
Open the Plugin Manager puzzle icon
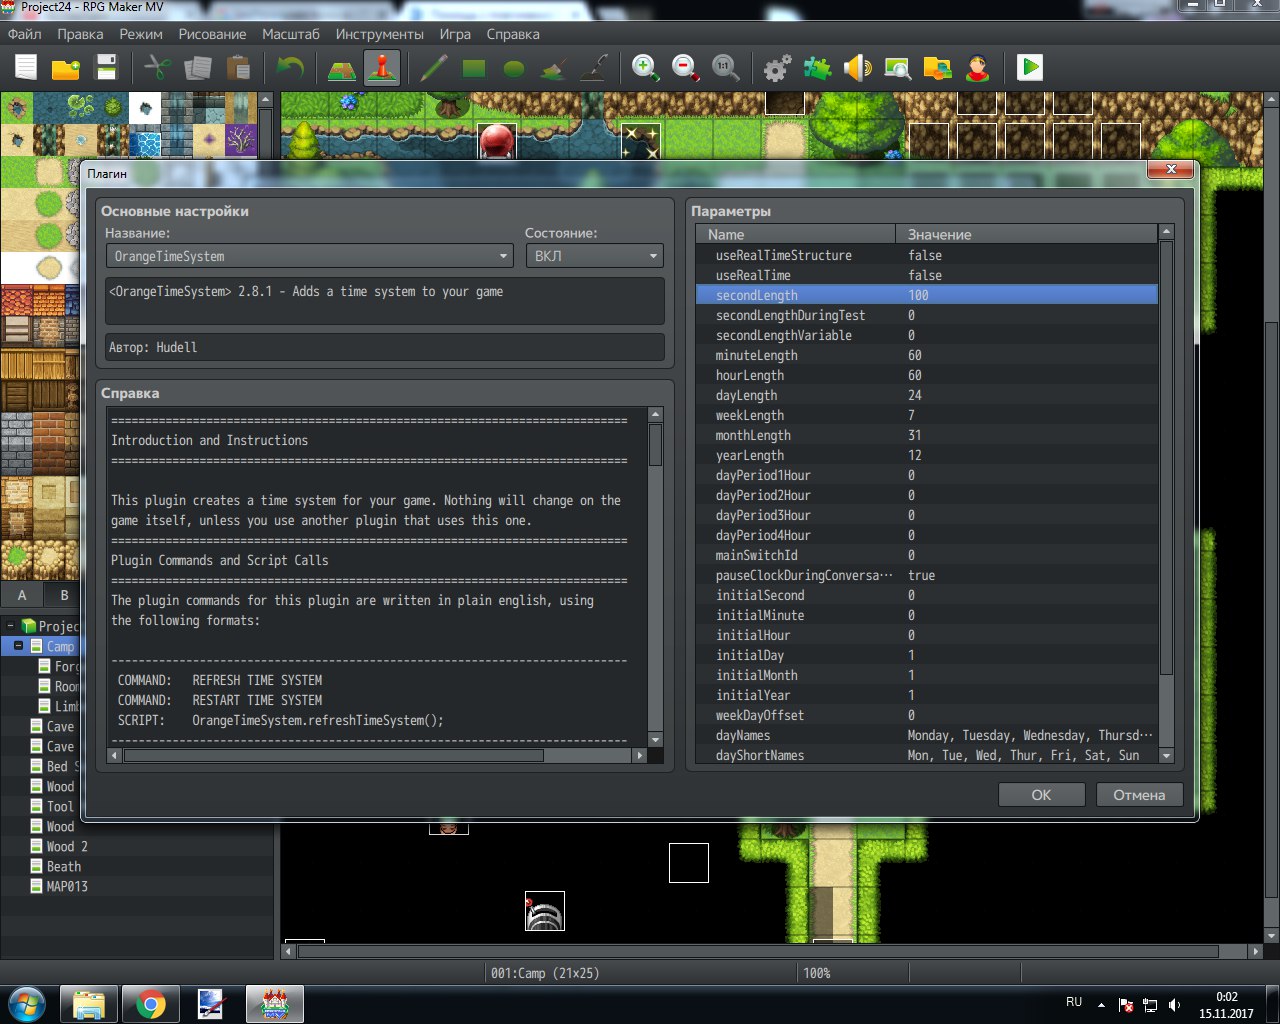pyautogui.click(x=818, y=68)
